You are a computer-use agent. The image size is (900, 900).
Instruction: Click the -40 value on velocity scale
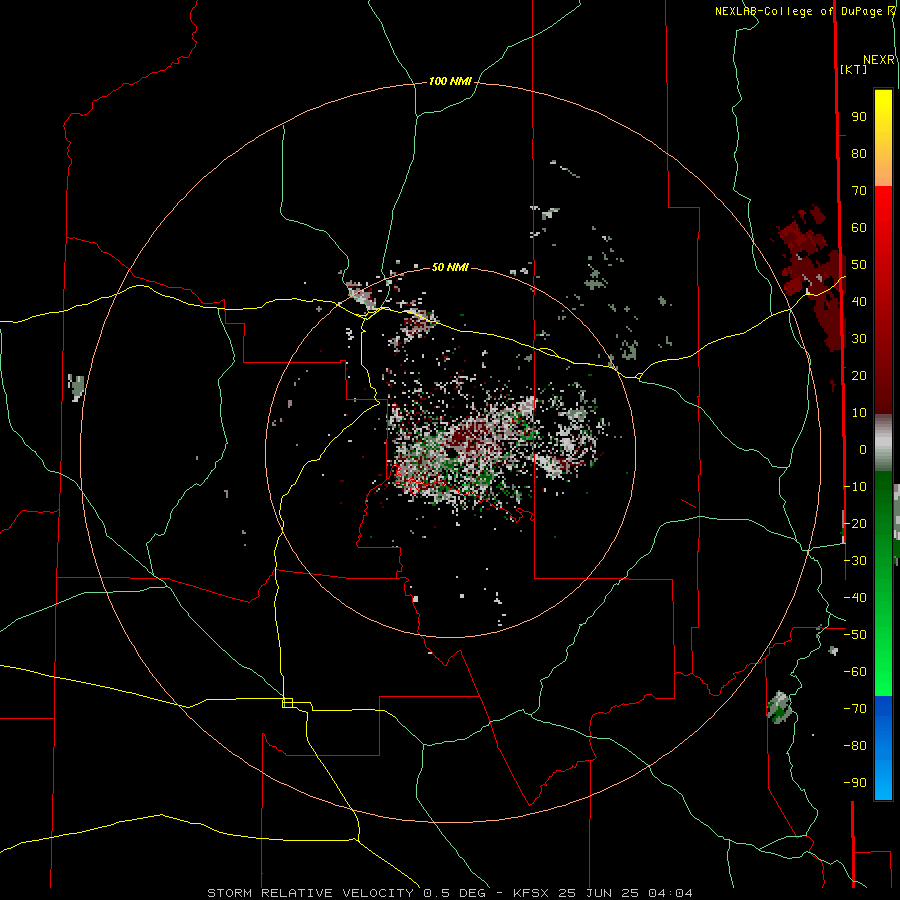pos(855,598)
